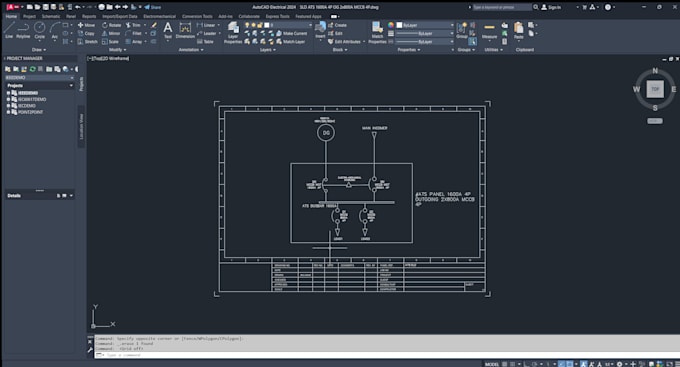This screenshot has width=680, height=367.
Task: Click the Paste clipboard tool
Action: coord(519,31)
